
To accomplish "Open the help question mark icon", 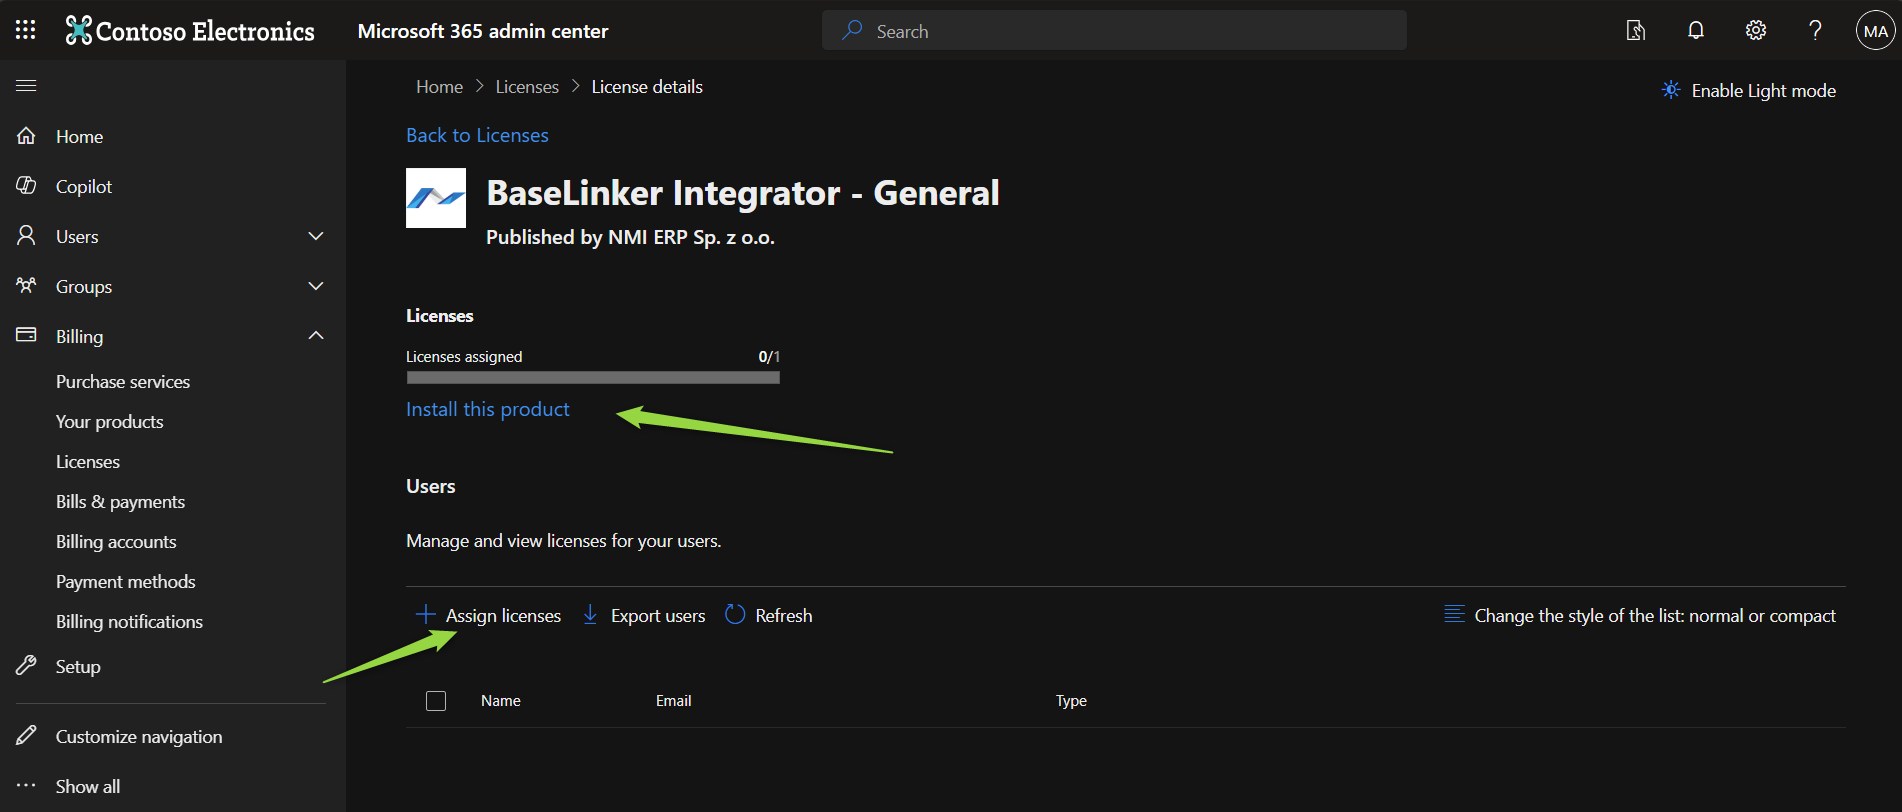I will [1815, 30].
